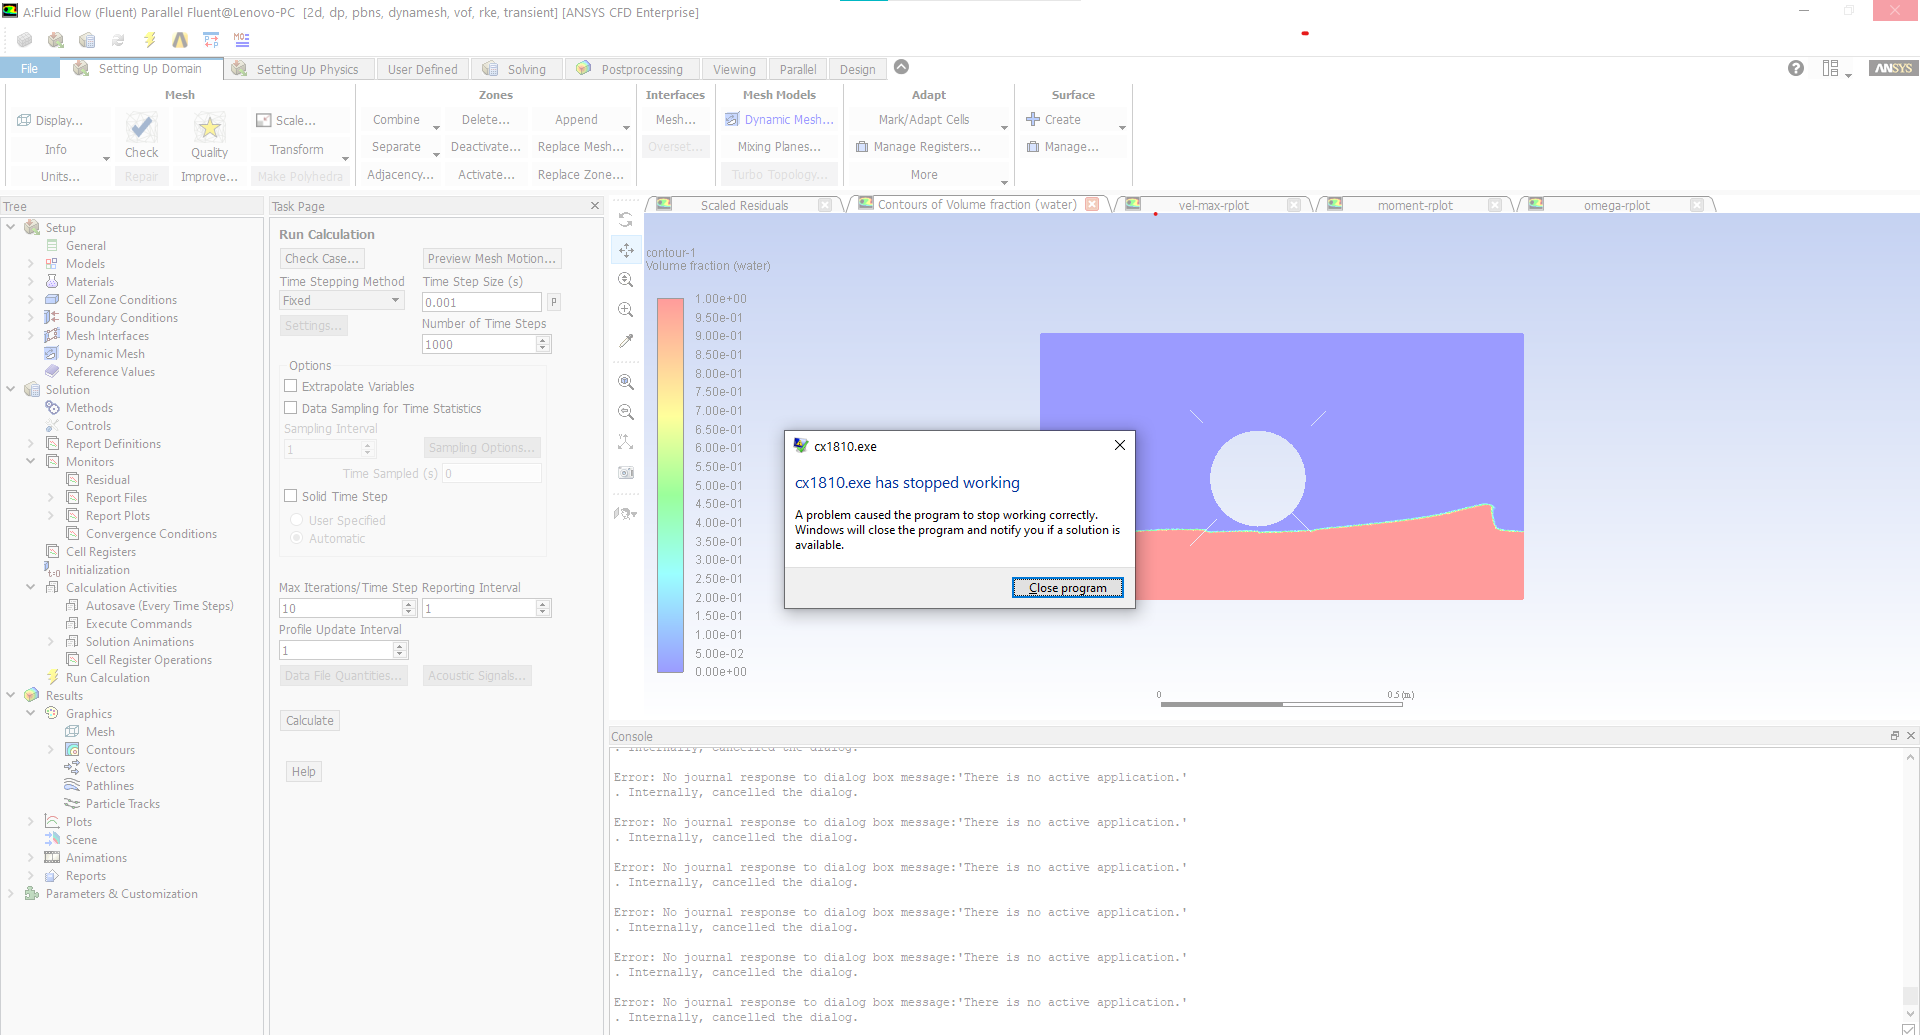Viewport: 1920px width, 1035px height.
Task: Click the Time Step Size input field
Action: tap(481, 302)
